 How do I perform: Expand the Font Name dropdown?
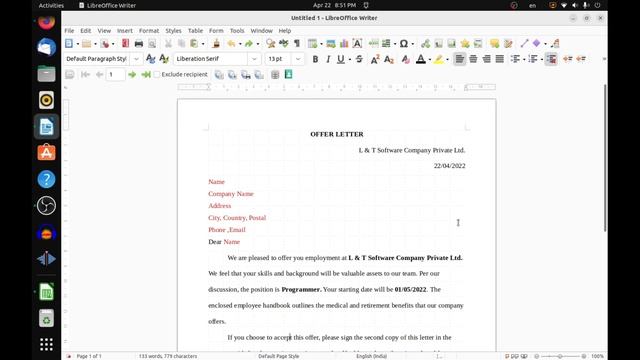[x=254, y=59]
